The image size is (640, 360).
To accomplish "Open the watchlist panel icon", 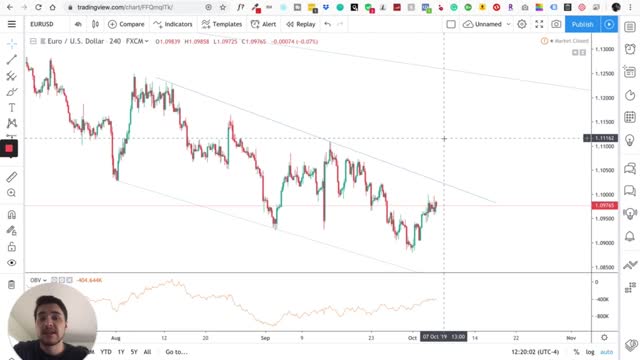I will (630, 27).
